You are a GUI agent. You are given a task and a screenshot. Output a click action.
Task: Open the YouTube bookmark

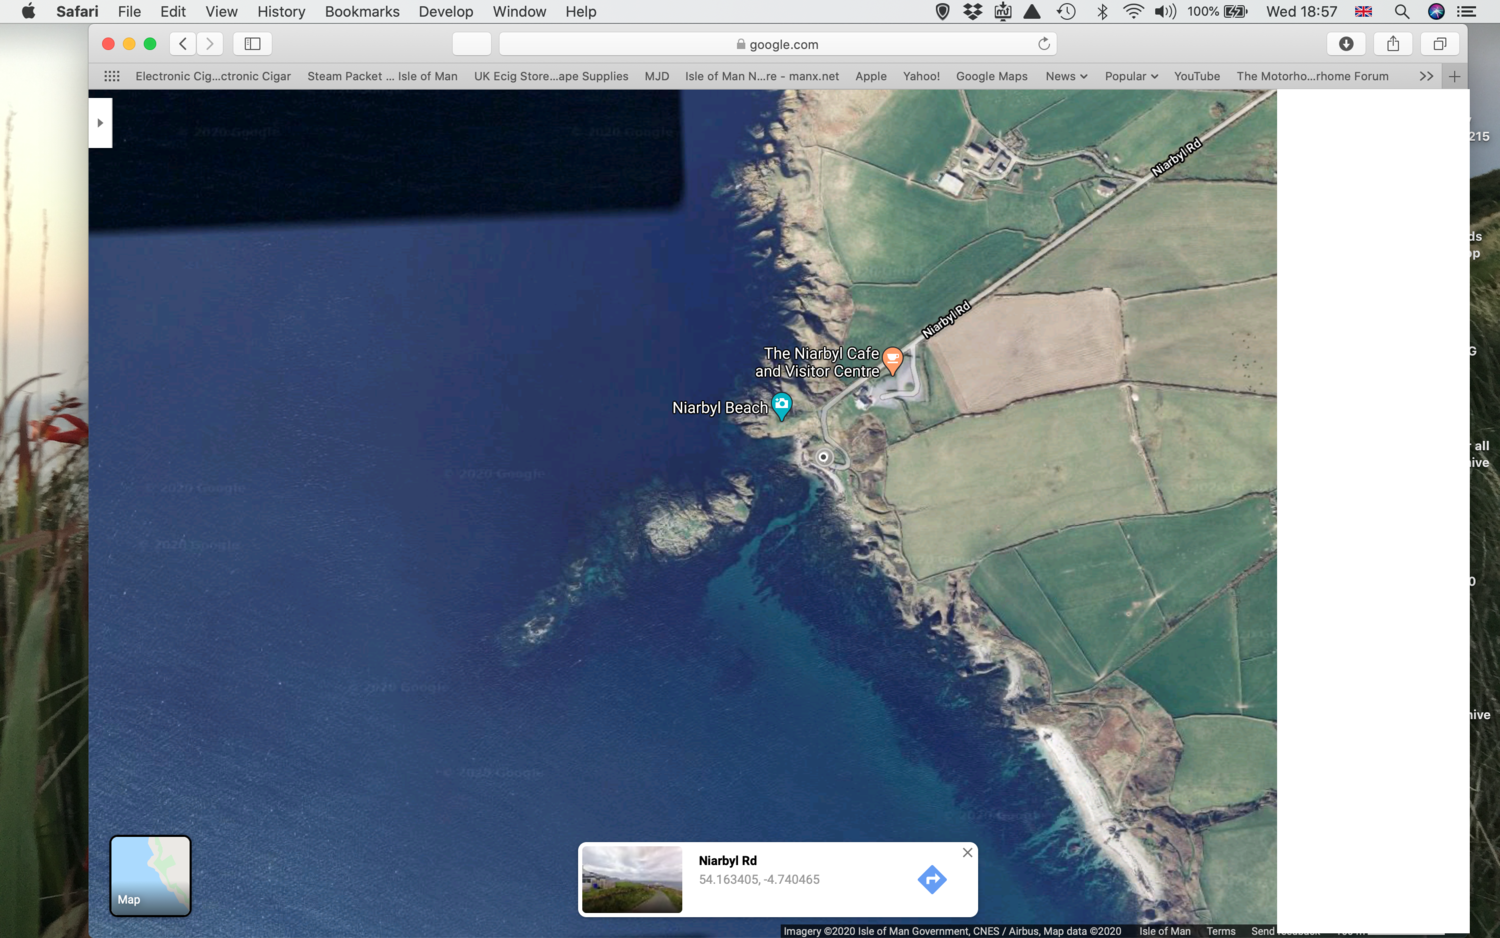[x=1197, y=76]
